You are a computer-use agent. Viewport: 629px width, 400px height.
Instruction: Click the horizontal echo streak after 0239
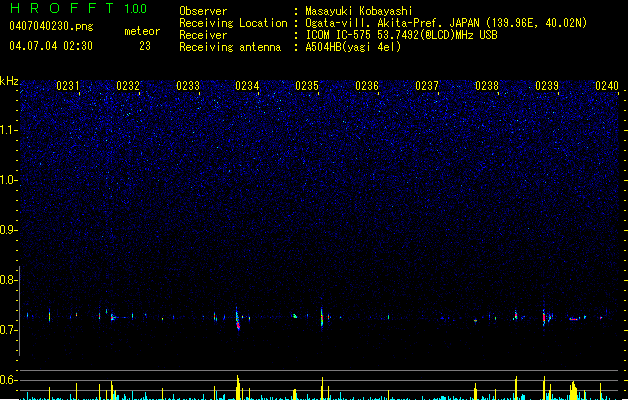tap(574, 319)
